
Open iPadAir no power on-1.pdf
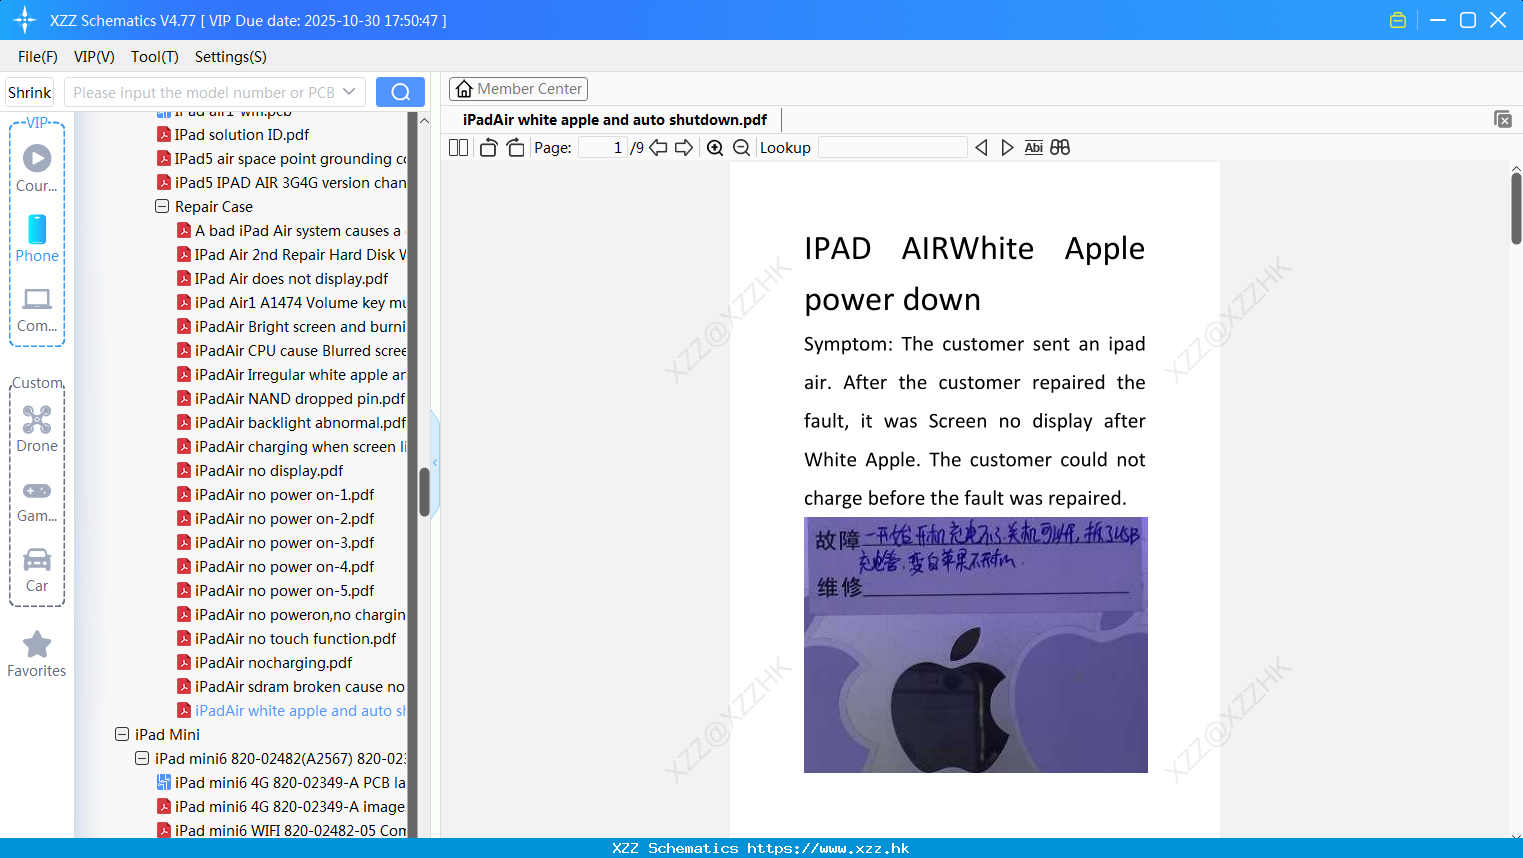276,495
